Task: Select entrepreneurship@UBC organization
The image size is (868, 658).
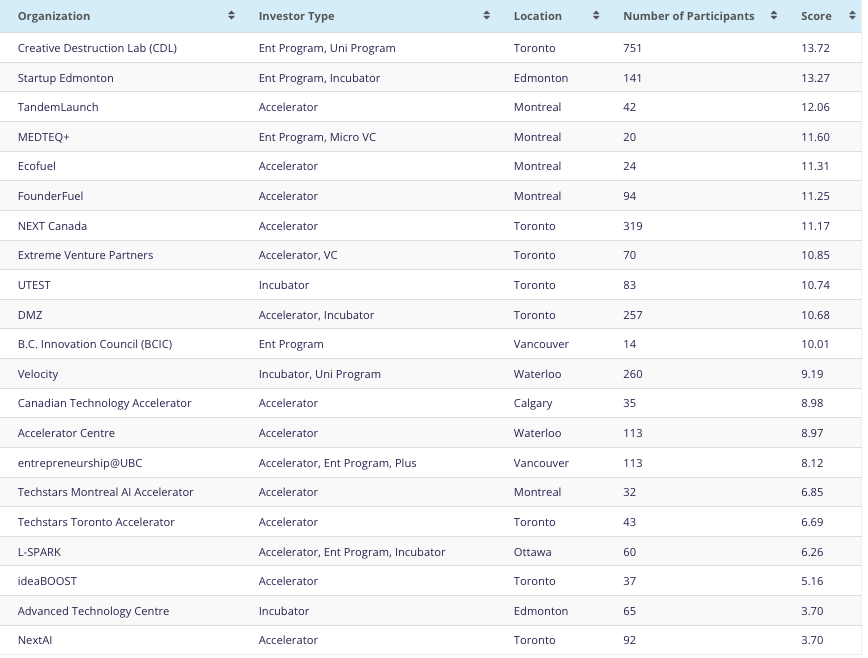Action: coord(80,463)
